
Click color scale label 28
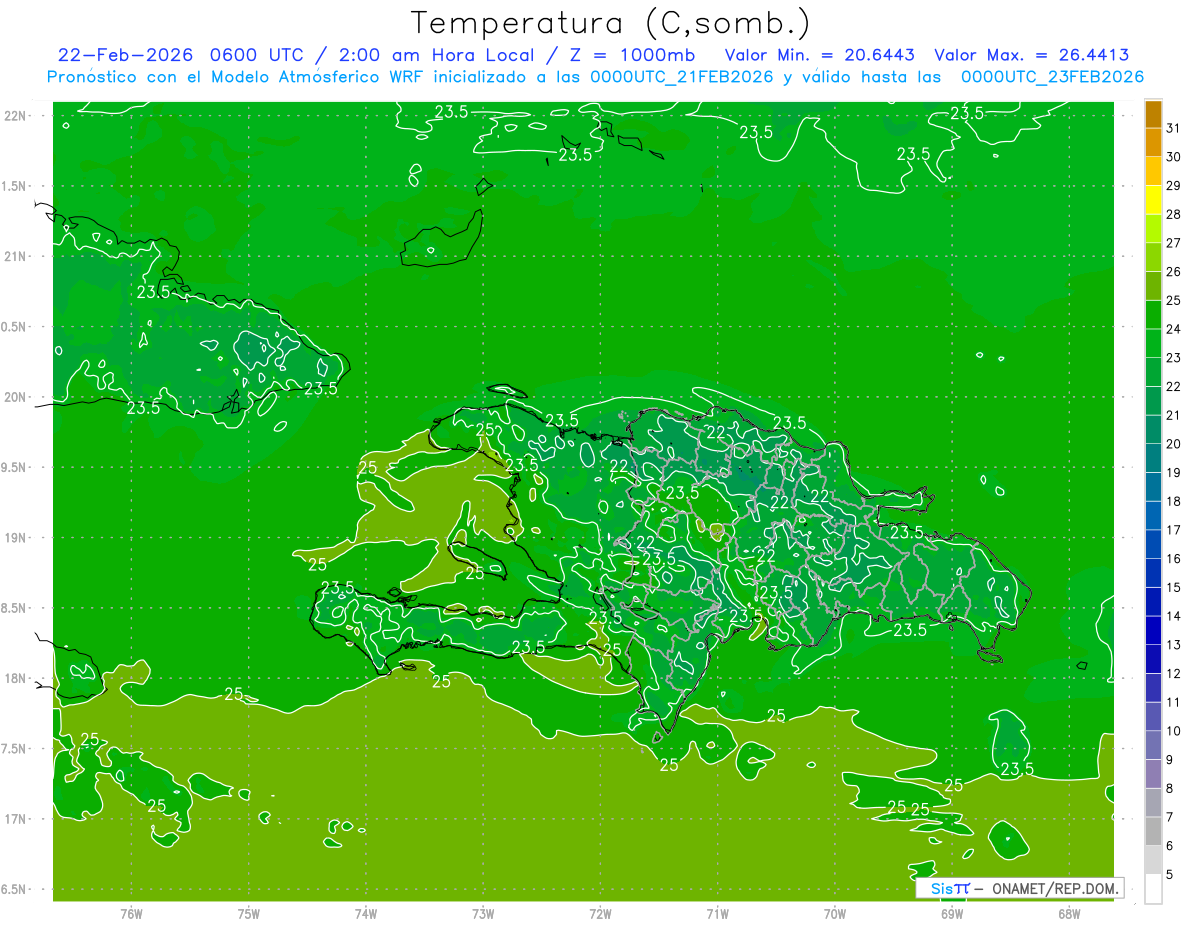pos(1173,215)
